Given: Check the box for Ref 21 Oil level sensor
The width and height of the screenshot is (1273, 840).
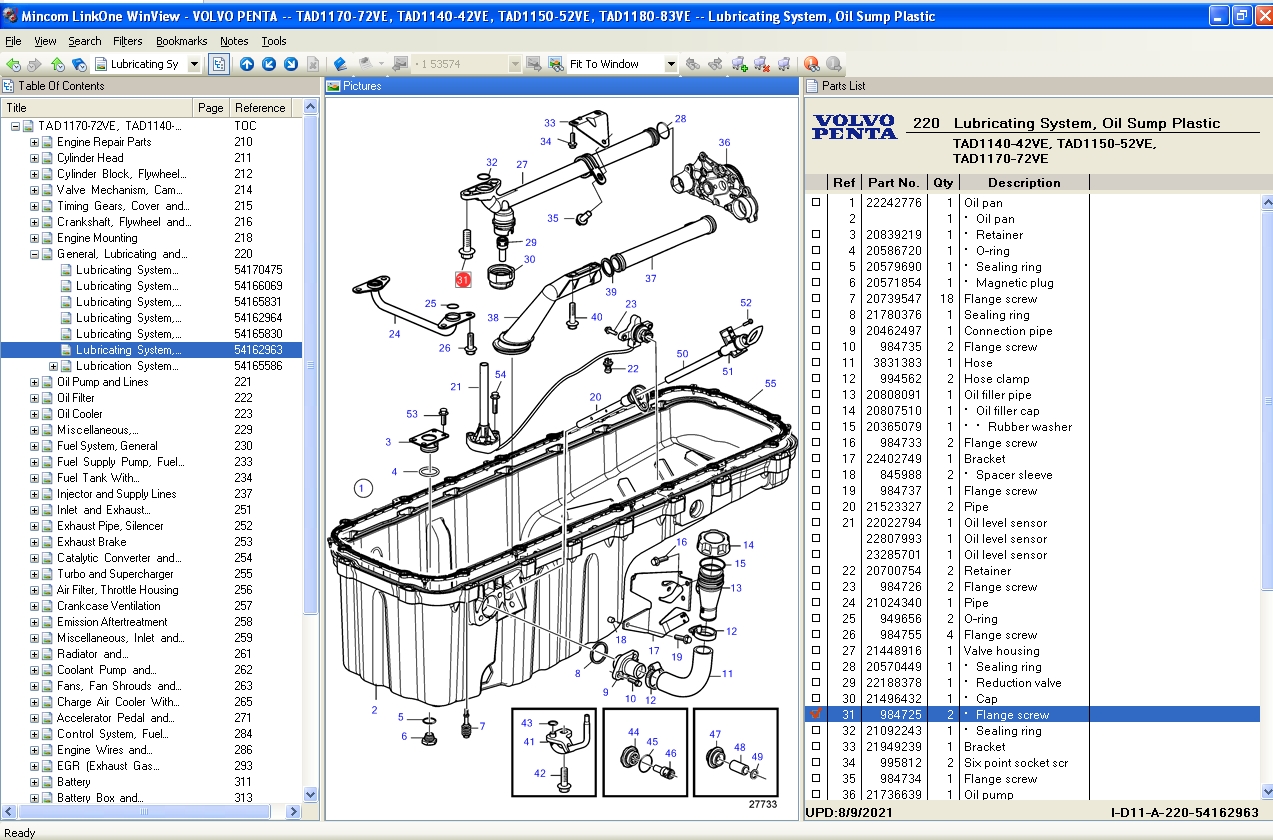Looking at the screenshot, I should click(x=816, y=523).
